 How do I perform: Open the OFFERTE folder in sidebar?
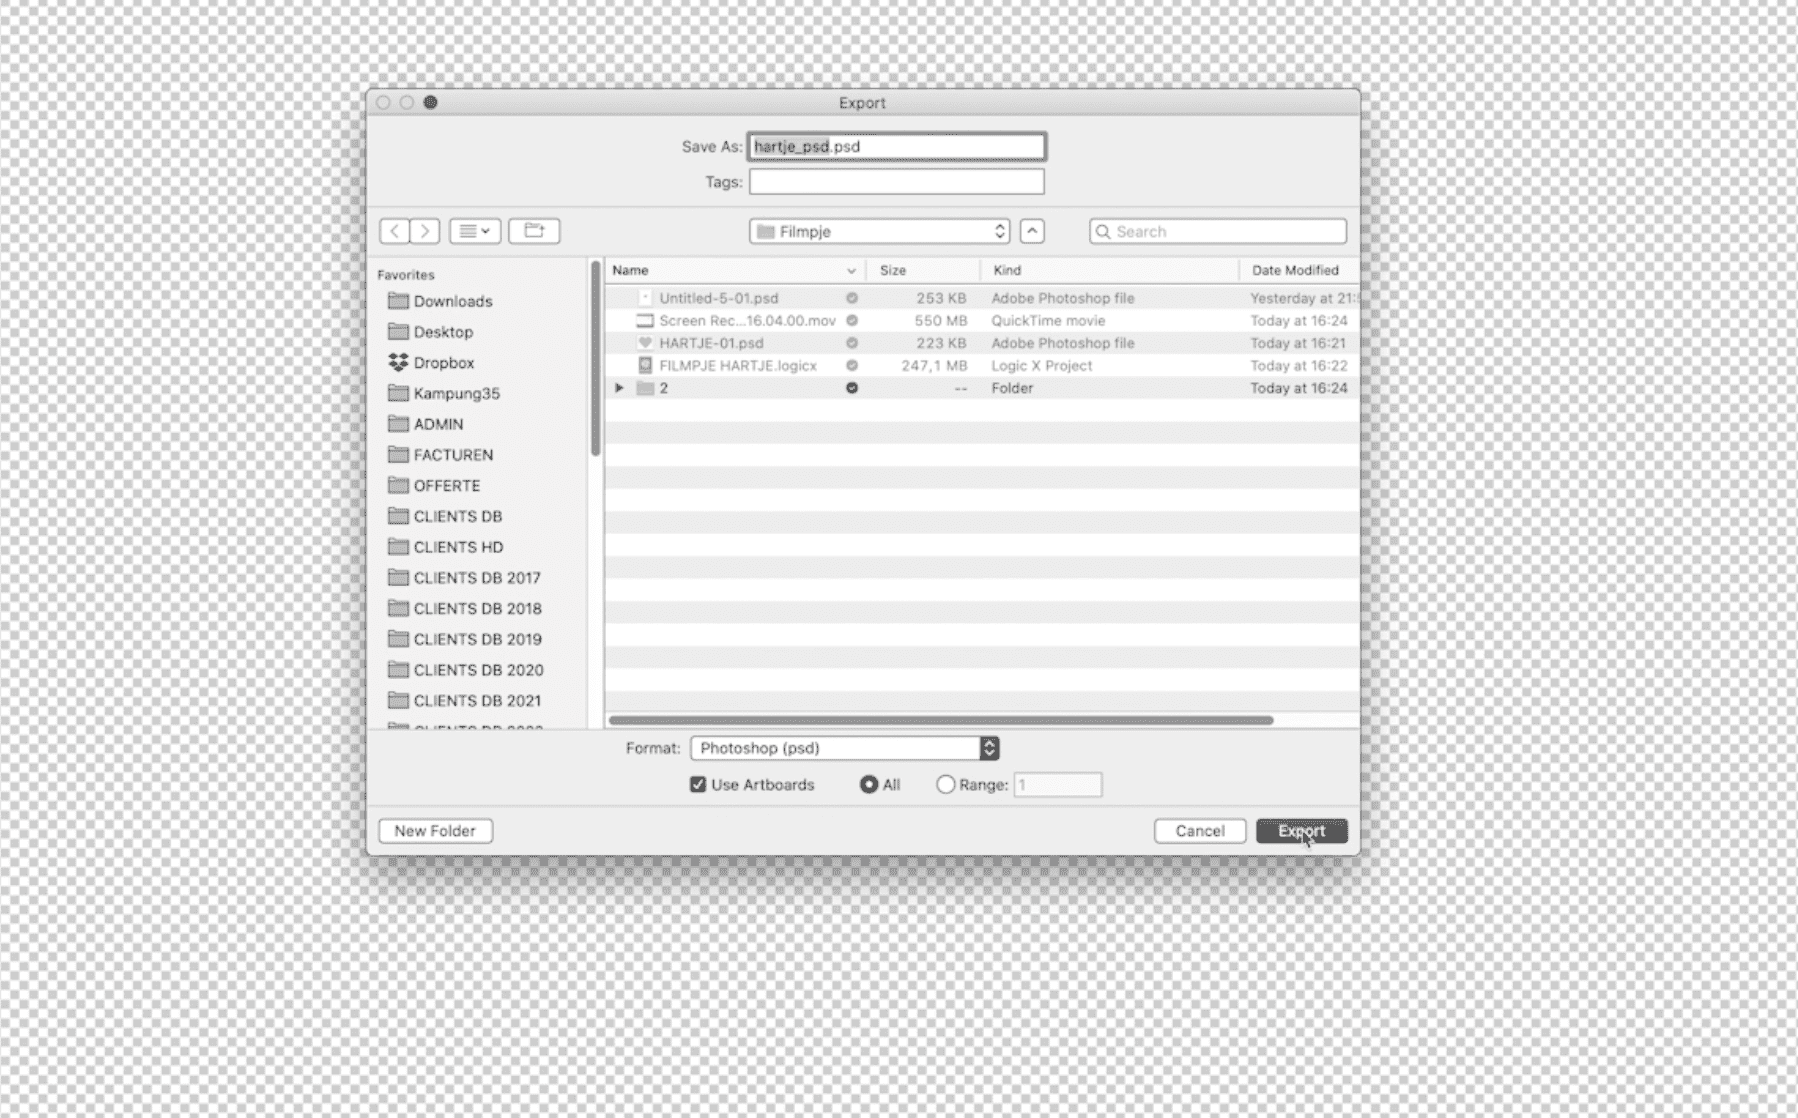(x=434, y=485)
